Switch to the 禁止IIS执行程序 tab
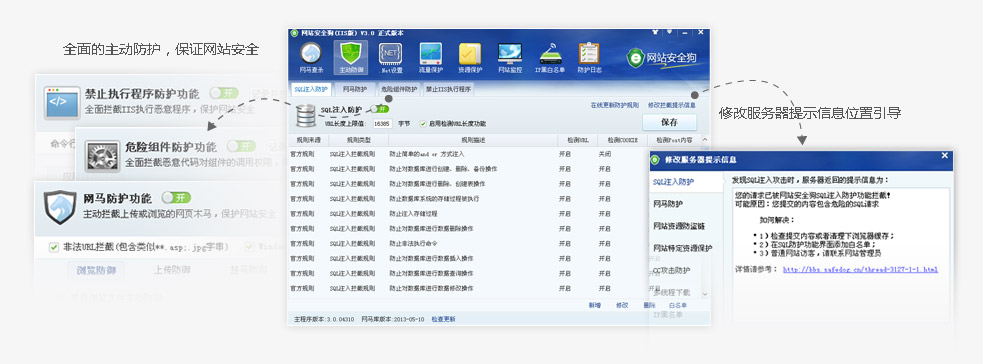Viewport: 983px width, 364px height. 448,89
